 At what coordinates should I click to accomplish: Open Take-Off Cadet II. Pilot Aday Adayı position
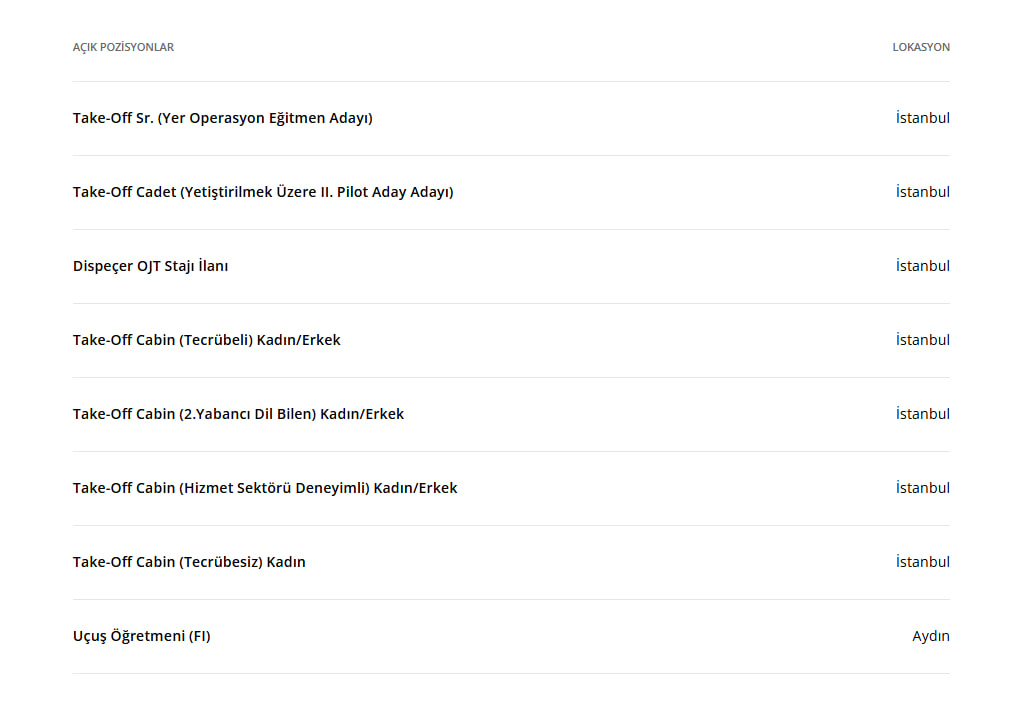point(263,192)
